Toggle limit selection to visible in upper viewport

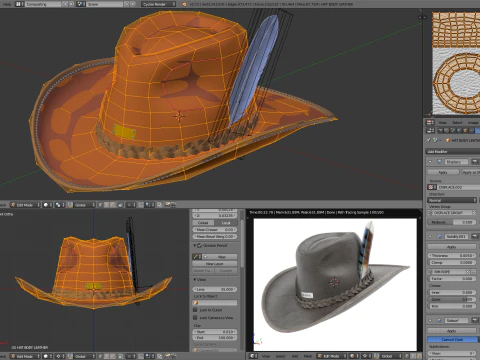point(121,205)
